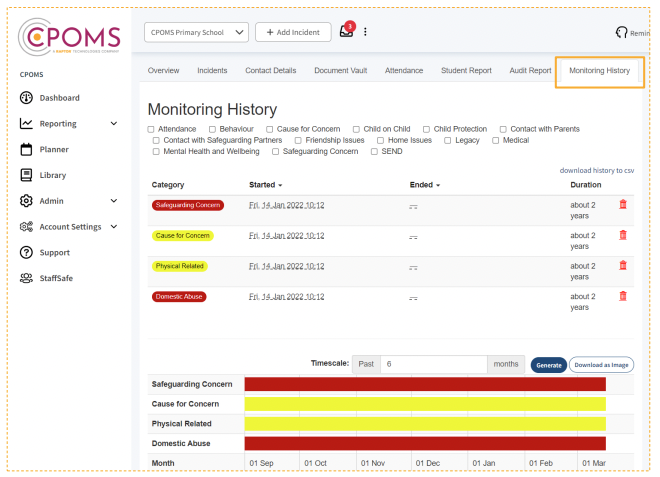Click download history to csv link

[596, 171]
